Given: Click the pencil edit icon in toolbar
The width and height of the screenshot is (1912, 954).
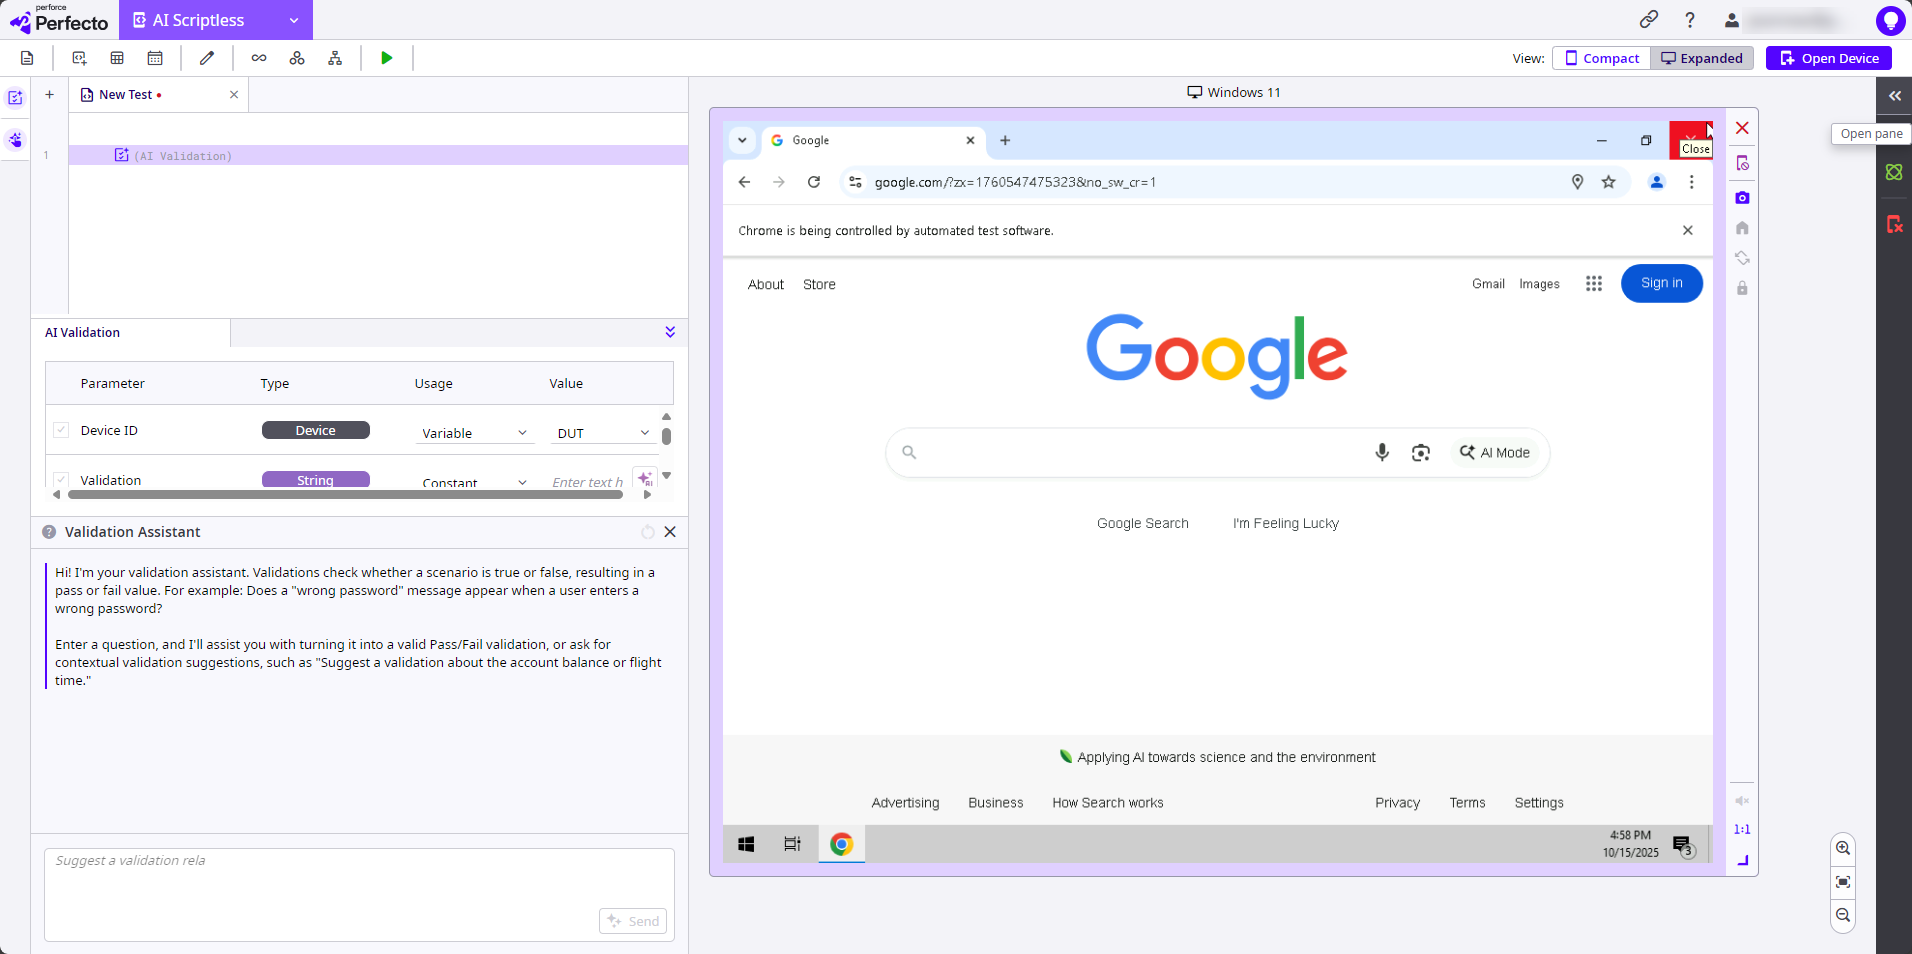Looking at the screenshot, I should [207, 58].
